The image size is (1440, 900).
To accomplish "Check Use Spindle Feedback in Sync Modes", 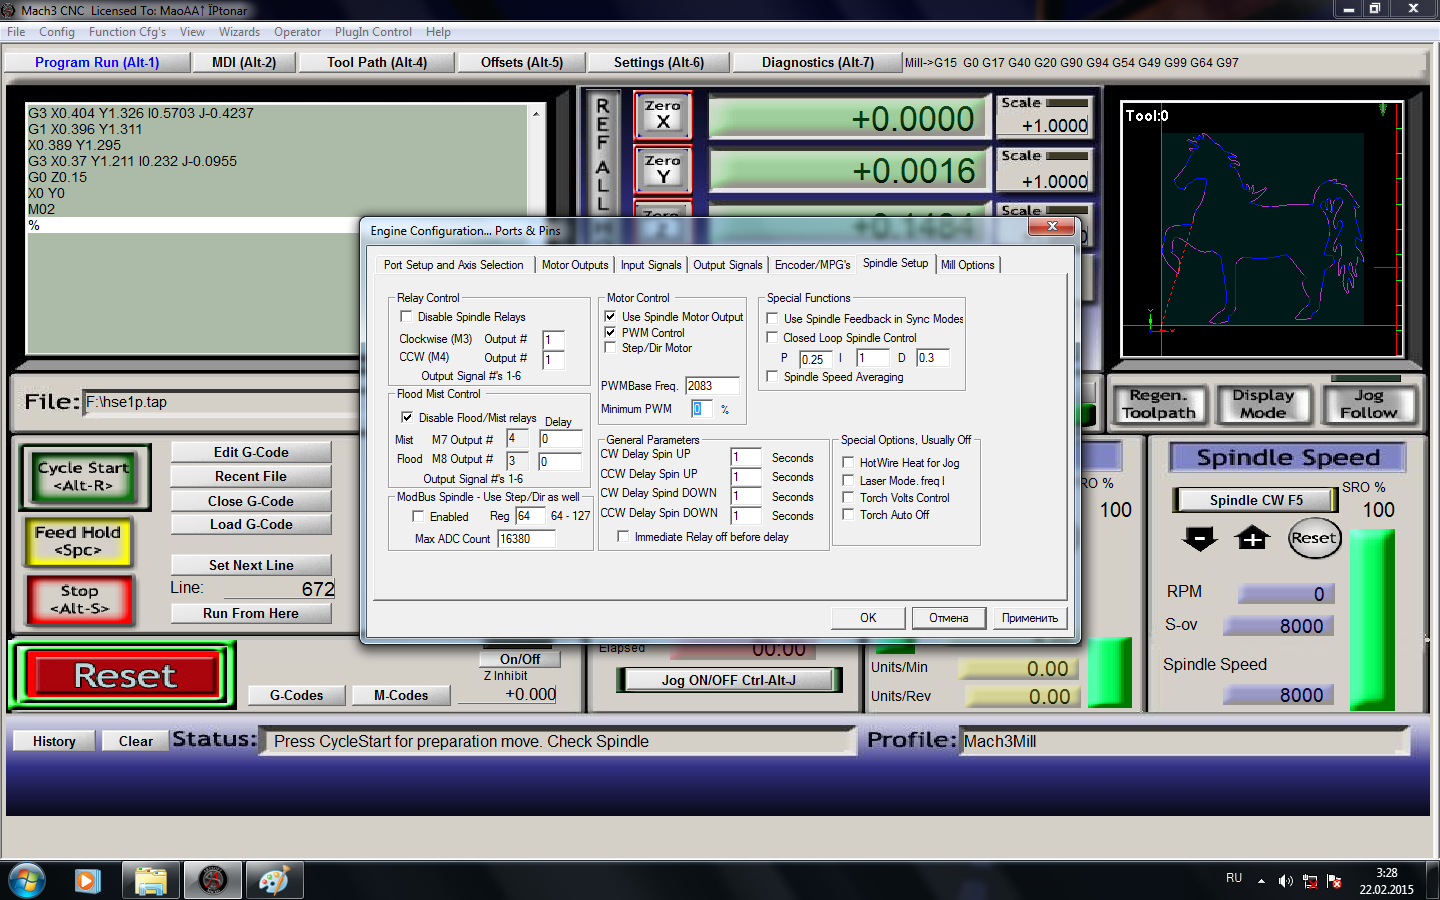I will [x=772, y=318].
